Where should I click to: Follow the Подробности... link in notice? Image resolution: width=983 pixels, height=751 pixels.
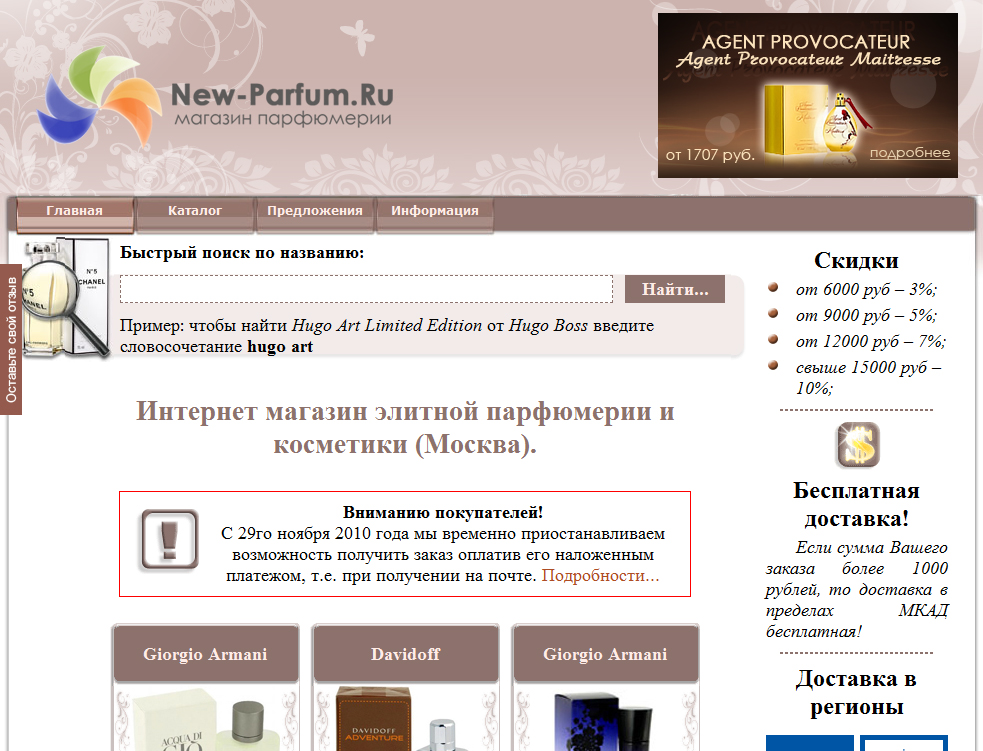point(601,575)
